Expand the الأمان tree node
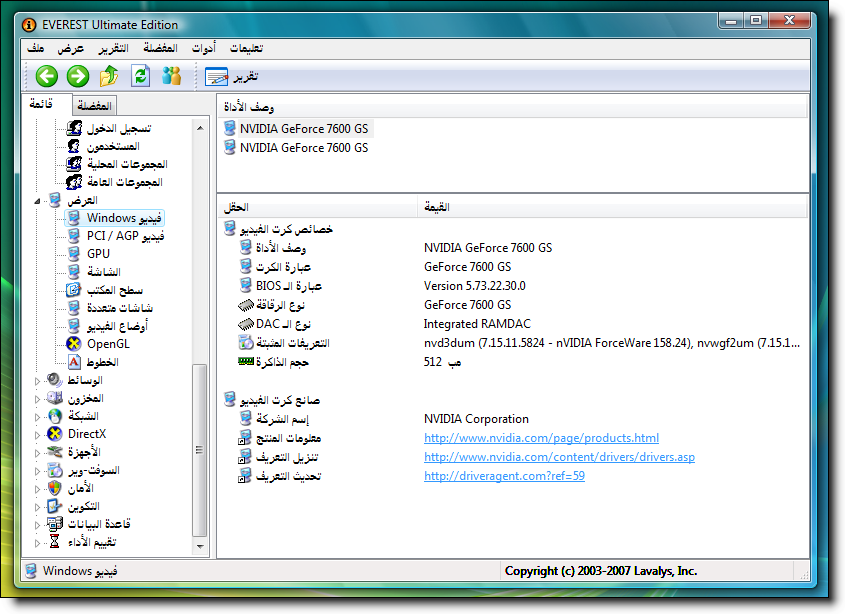 tap(37, 489)
